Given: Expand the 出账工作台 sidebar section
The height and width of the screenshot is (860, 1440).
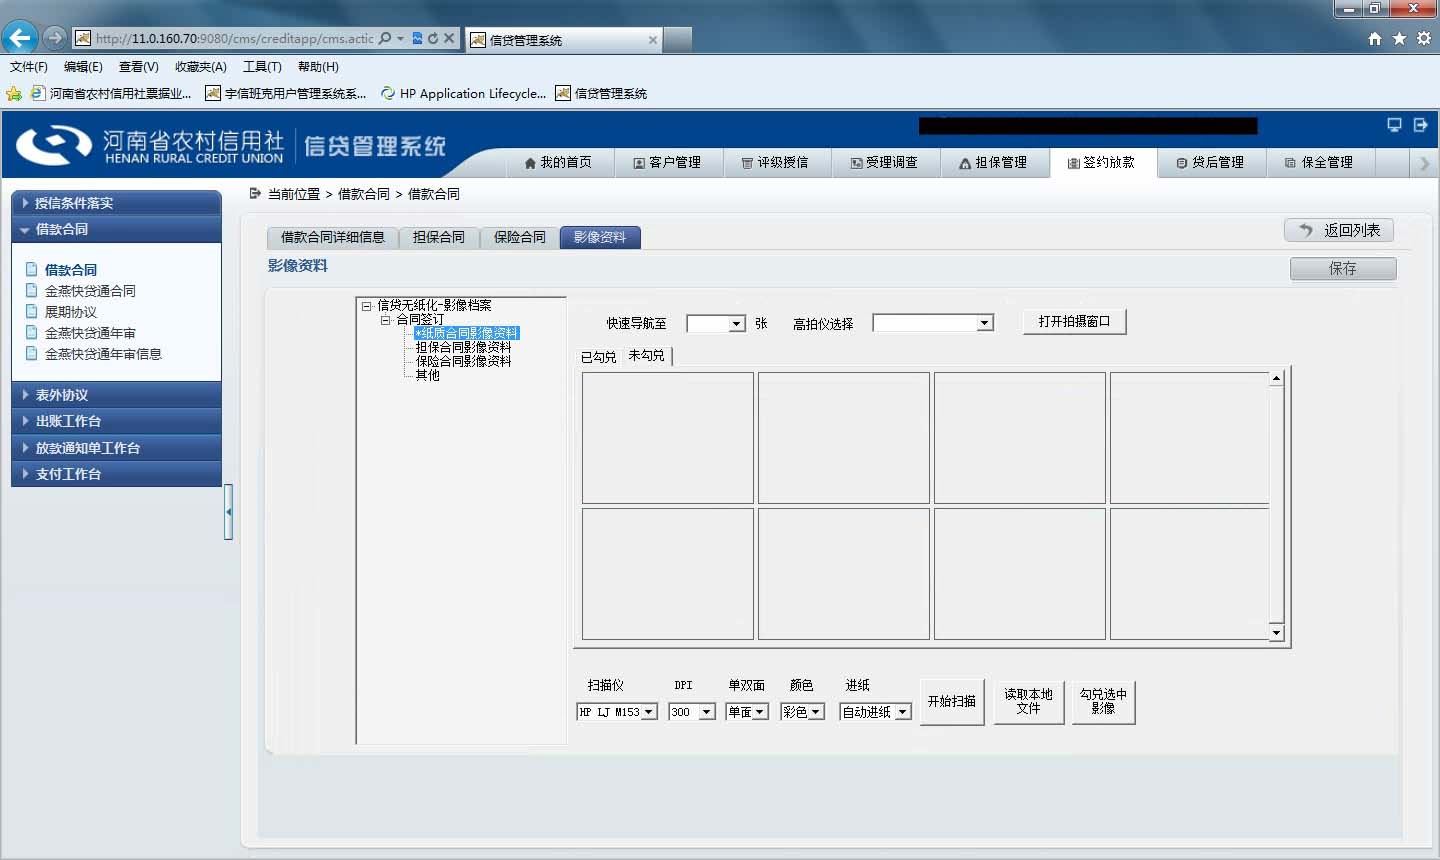Looking at the screenshot, I should 116,421.
